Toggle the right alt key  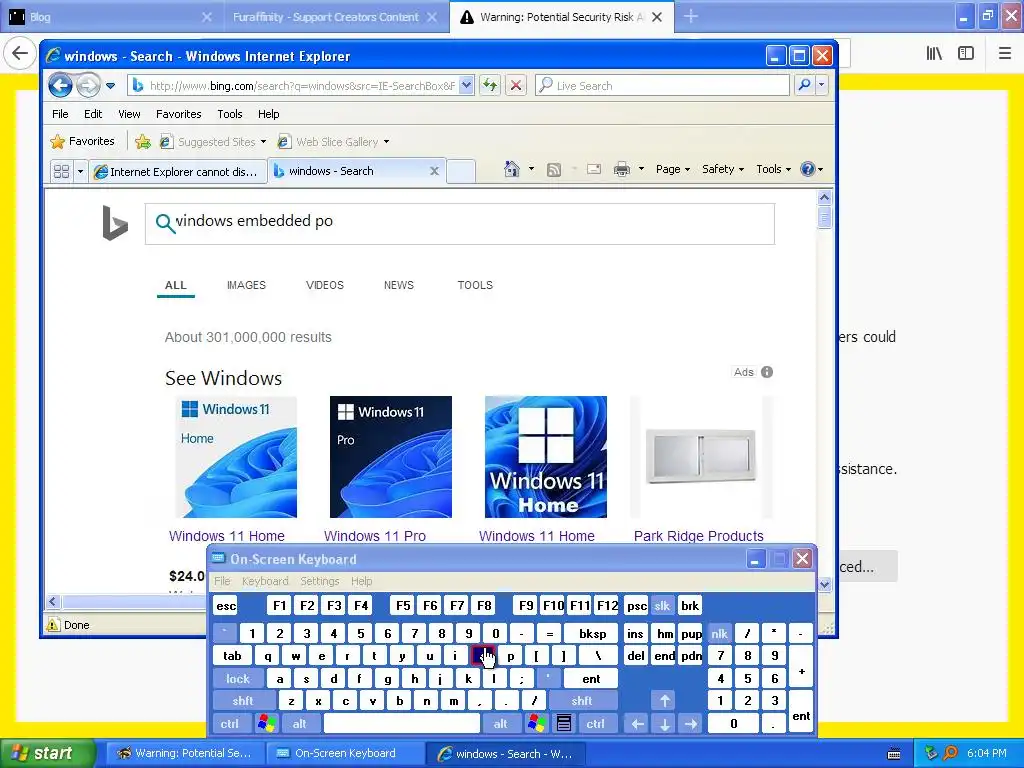click(500, 724)
